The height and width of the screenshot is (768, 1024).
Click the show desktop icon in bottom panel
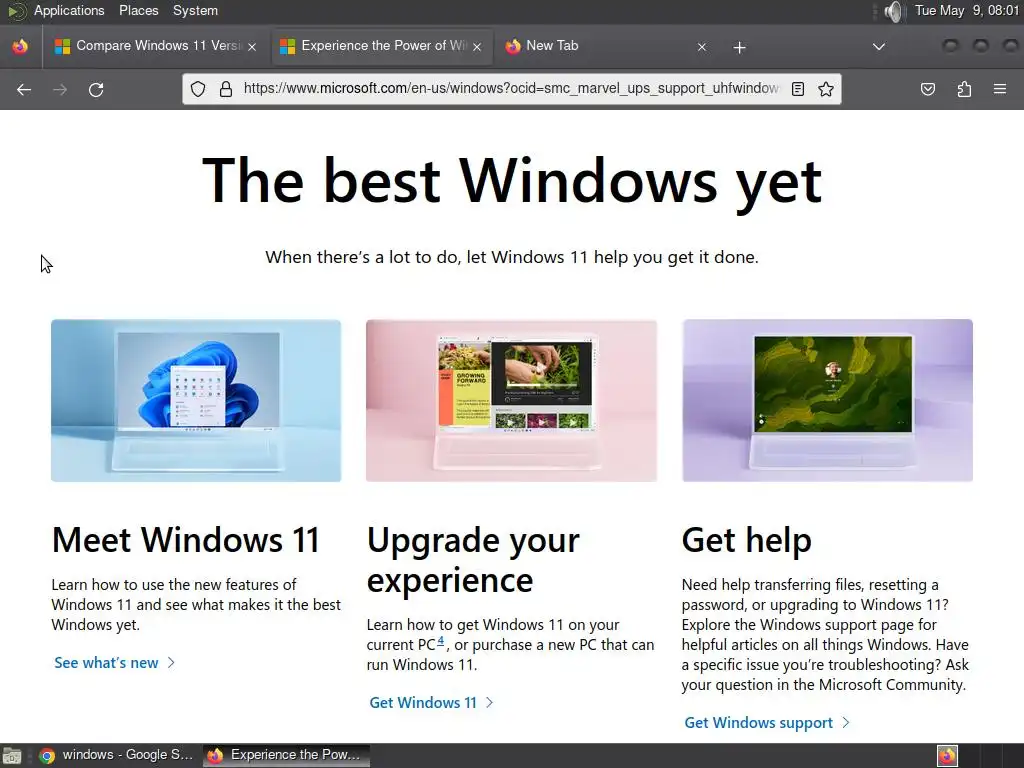pos(12,756)
